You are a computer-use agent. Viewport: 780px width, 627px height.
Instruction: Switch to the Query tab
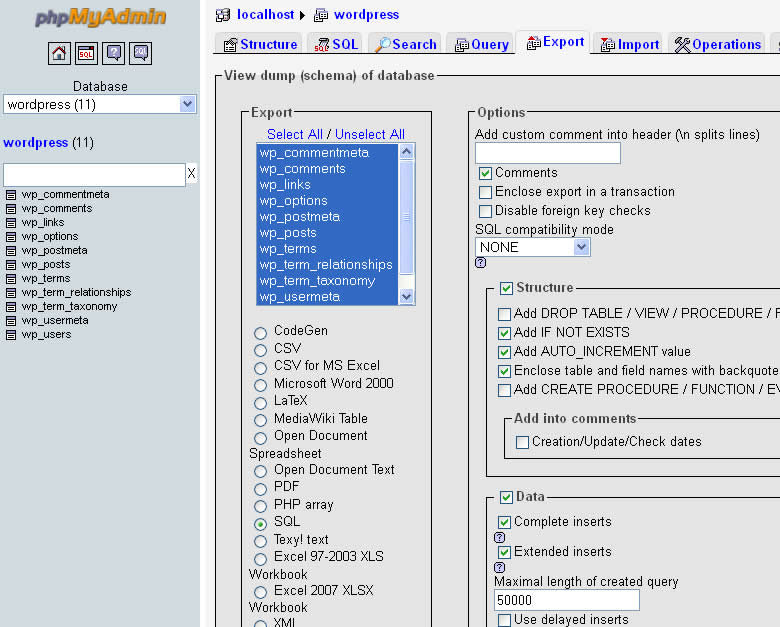pyautogui.click(x=482, y=44)
